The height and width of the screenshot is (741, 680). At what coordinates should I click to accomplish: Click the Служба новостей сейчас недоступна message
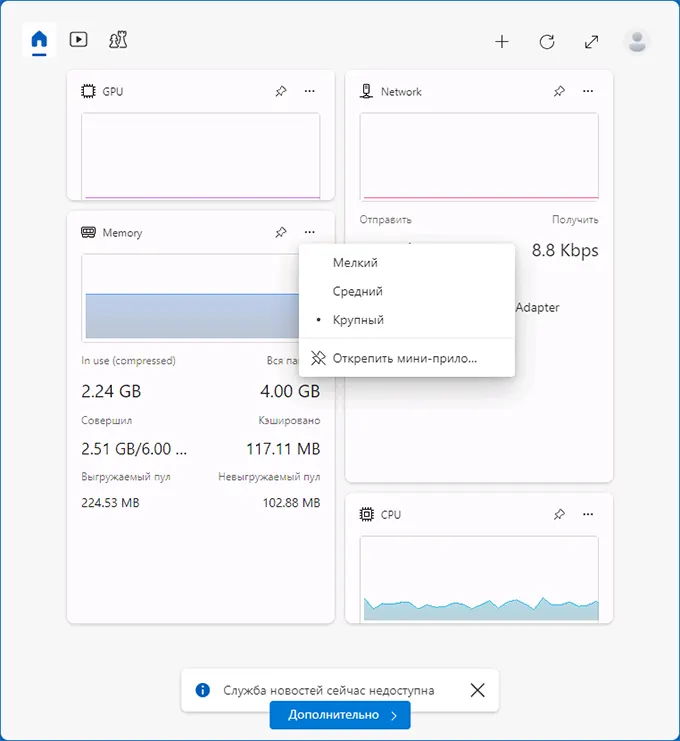click(x=328, y=690)
